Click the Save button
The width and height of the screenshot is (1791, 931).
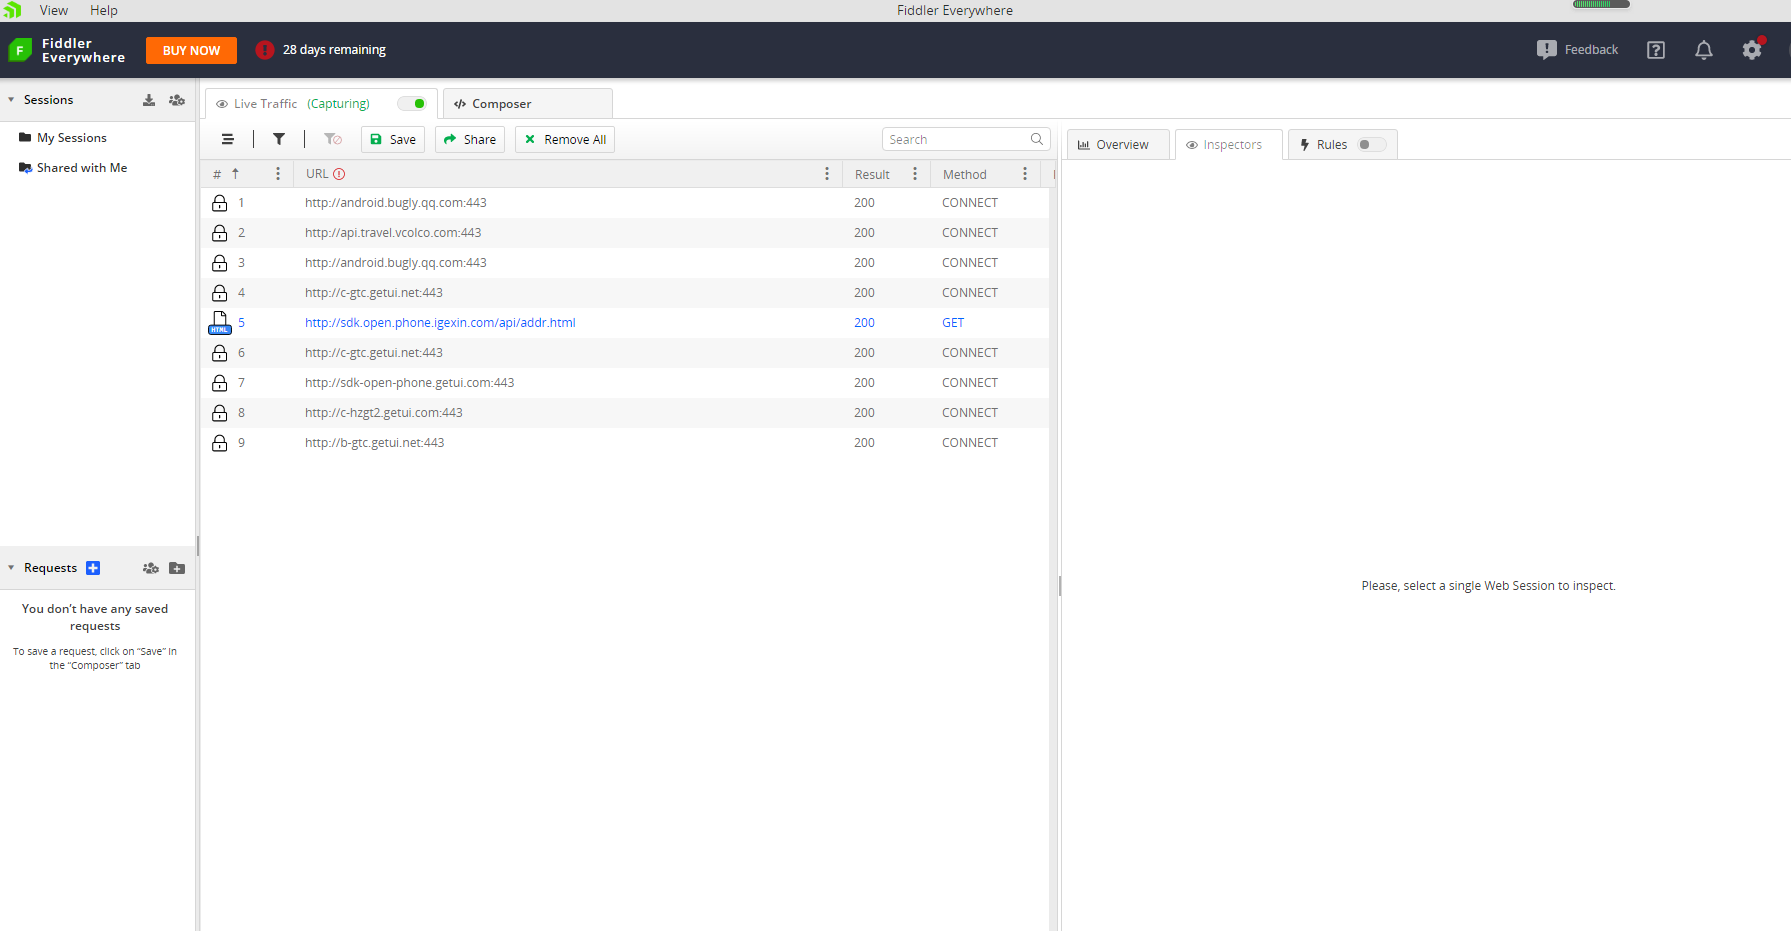pos(393,139)
